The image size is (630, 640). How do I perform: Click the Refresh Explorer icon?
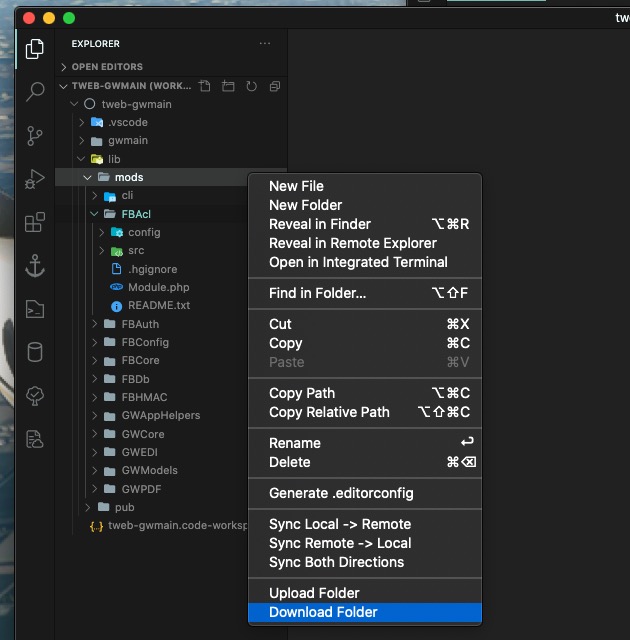pyautogui.click(x=252, y=86)
